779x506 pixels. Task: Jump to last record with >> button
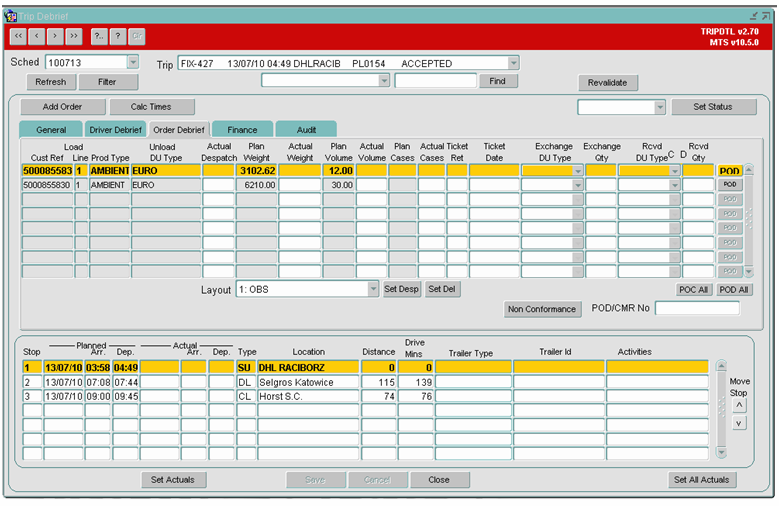[x=74, y=36]
